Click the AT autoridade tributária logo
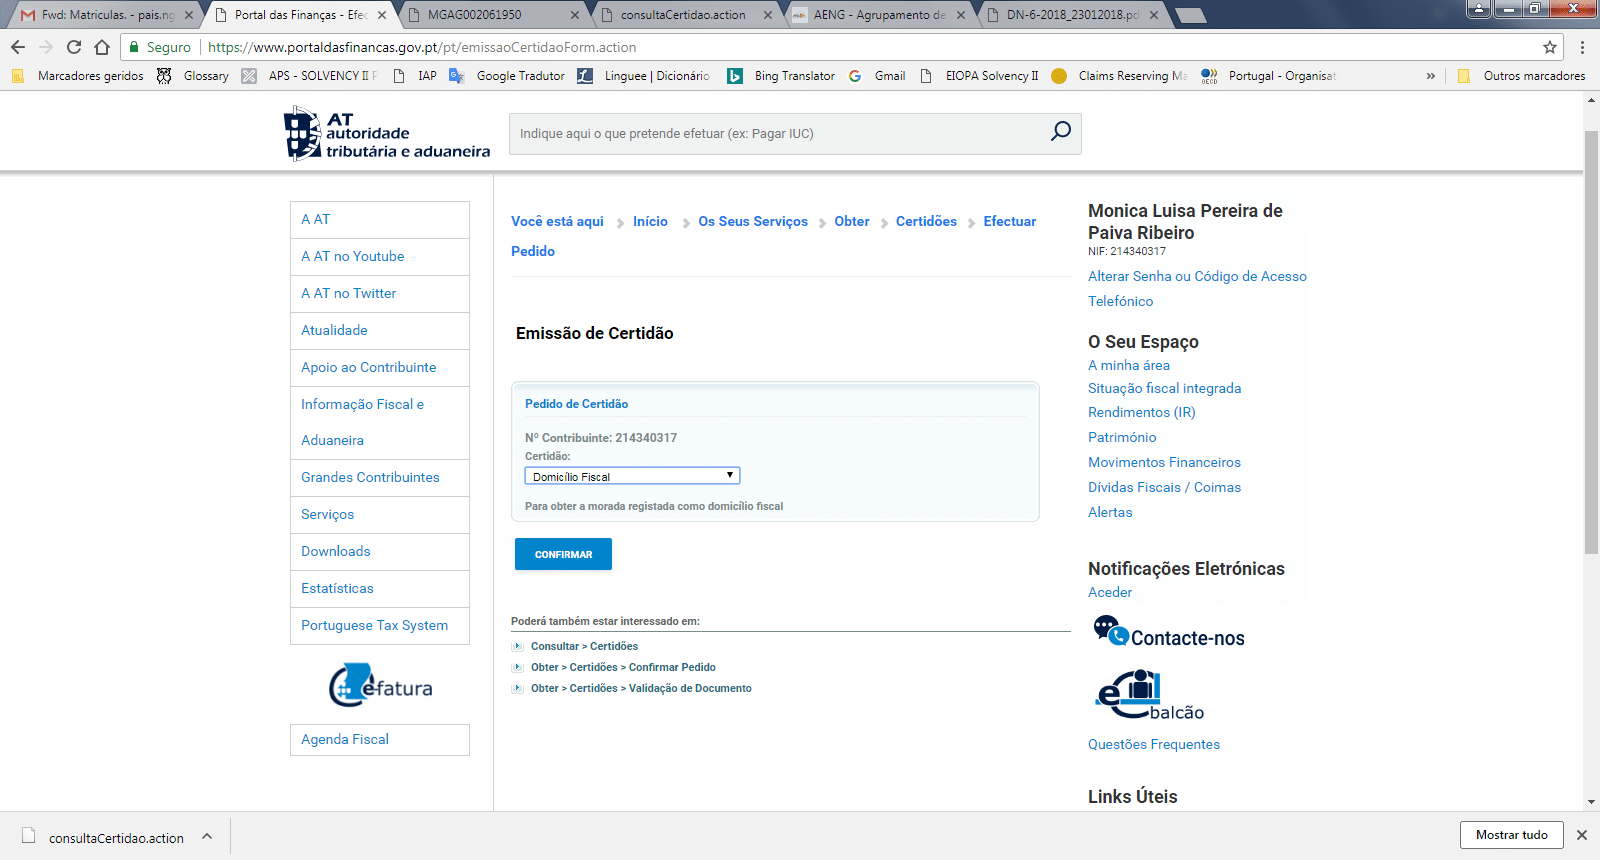Image resolution: width=1600 pixels, height=860 pixels. (x=387, y=134)
